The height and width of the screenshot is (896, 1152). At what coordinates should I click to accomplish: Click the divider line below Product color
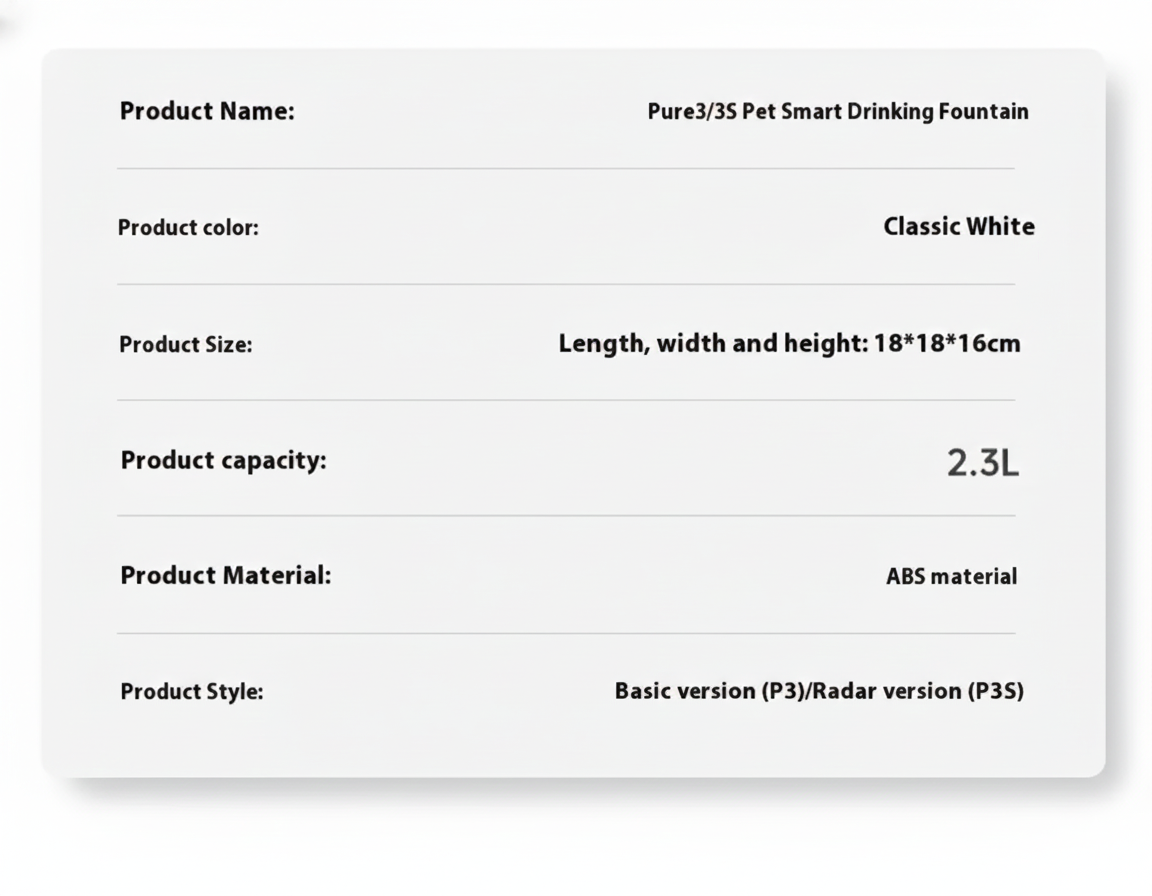pyautogui.click(x=566, y=285)
